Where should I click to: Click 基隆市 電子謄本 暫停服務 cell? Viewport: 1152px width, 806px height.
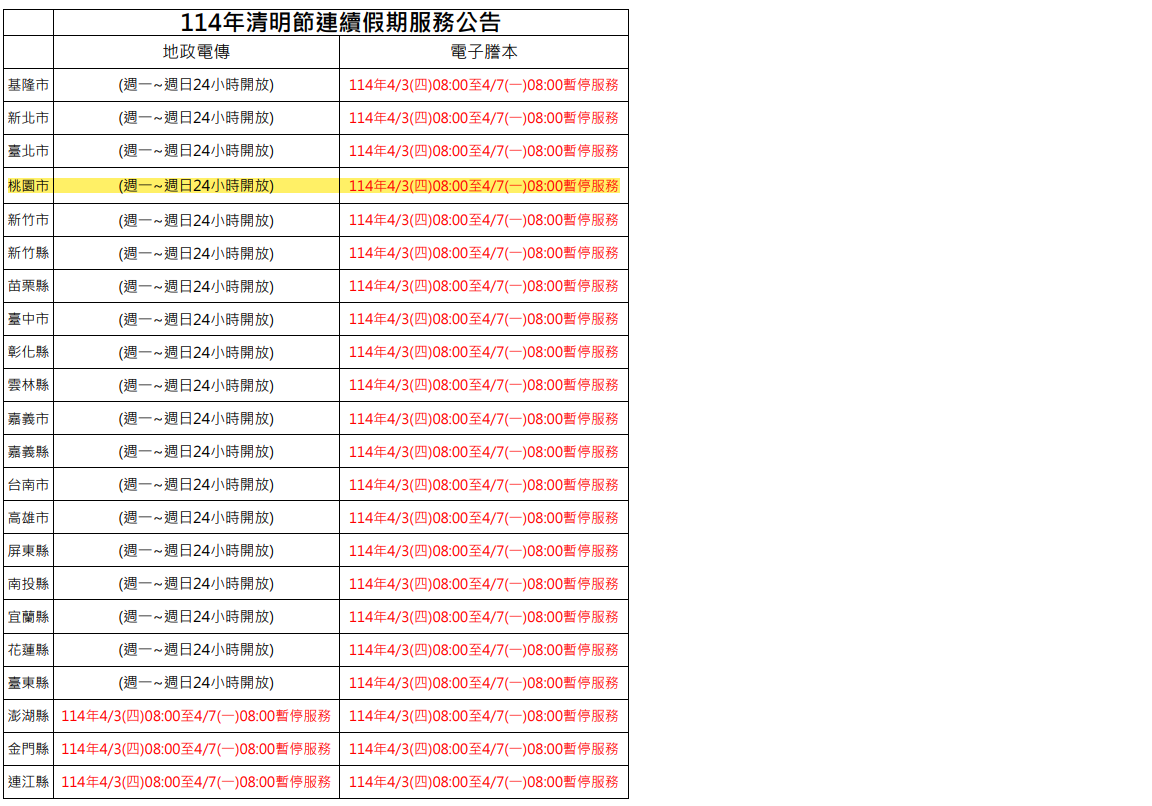[483, 85]
